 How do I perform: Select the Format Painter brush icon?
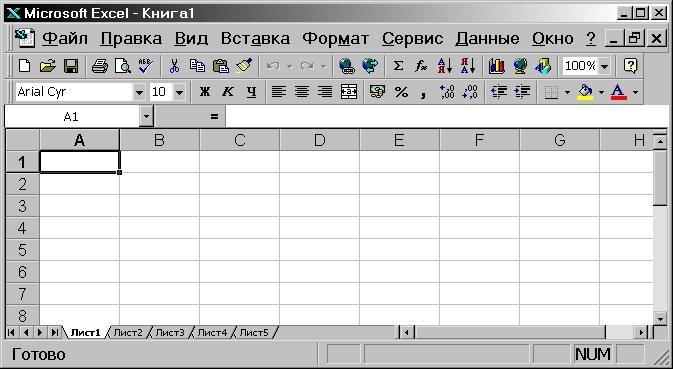[244, 66]
